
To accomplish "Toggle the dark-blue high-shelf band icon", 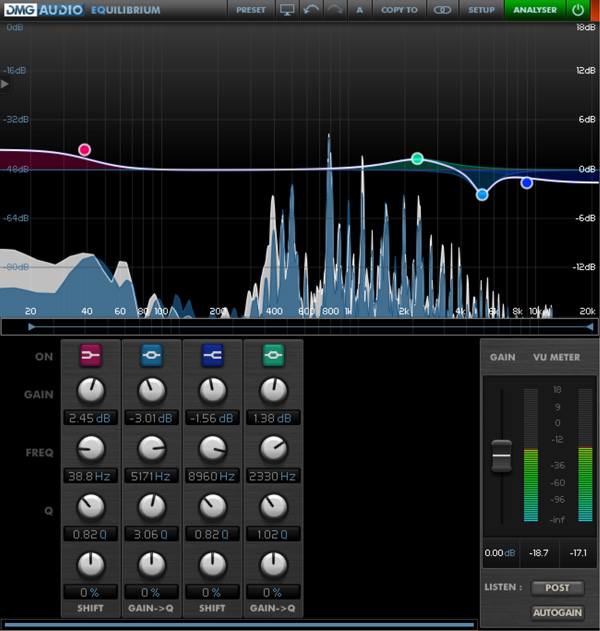I will coord(212,355).
